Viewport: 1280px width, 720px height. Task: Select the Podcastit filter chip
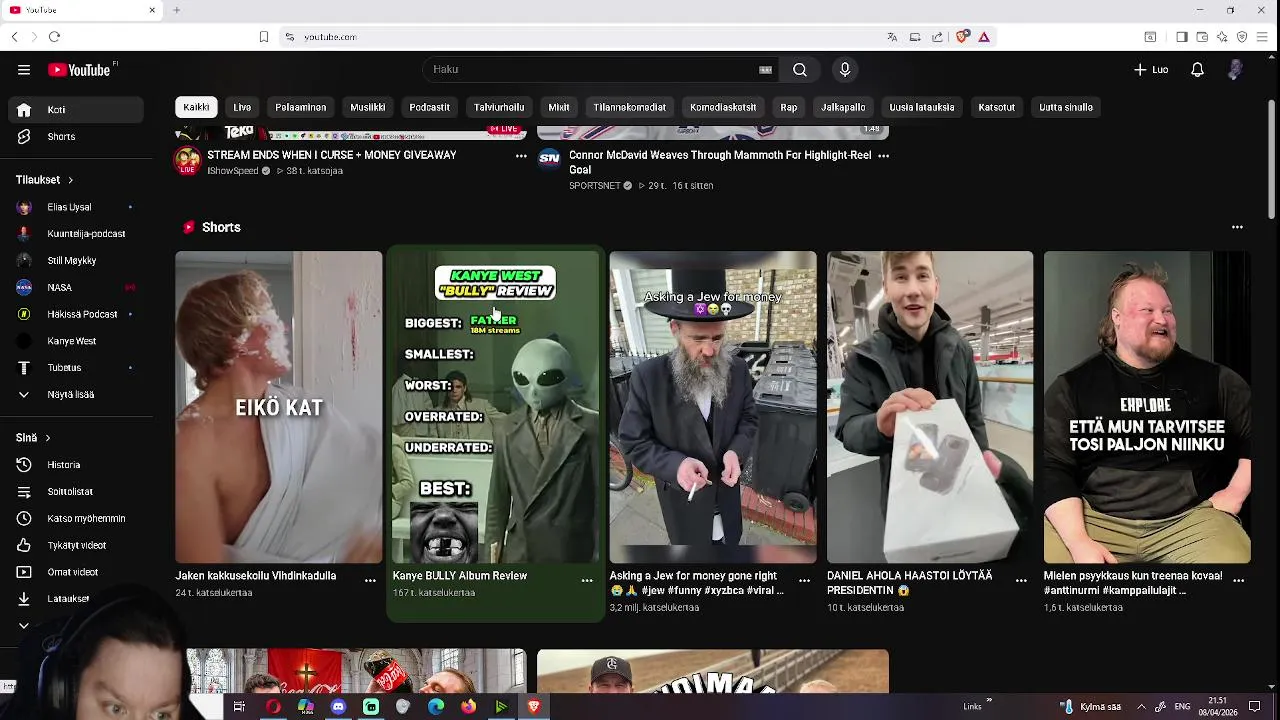(429, 107)
